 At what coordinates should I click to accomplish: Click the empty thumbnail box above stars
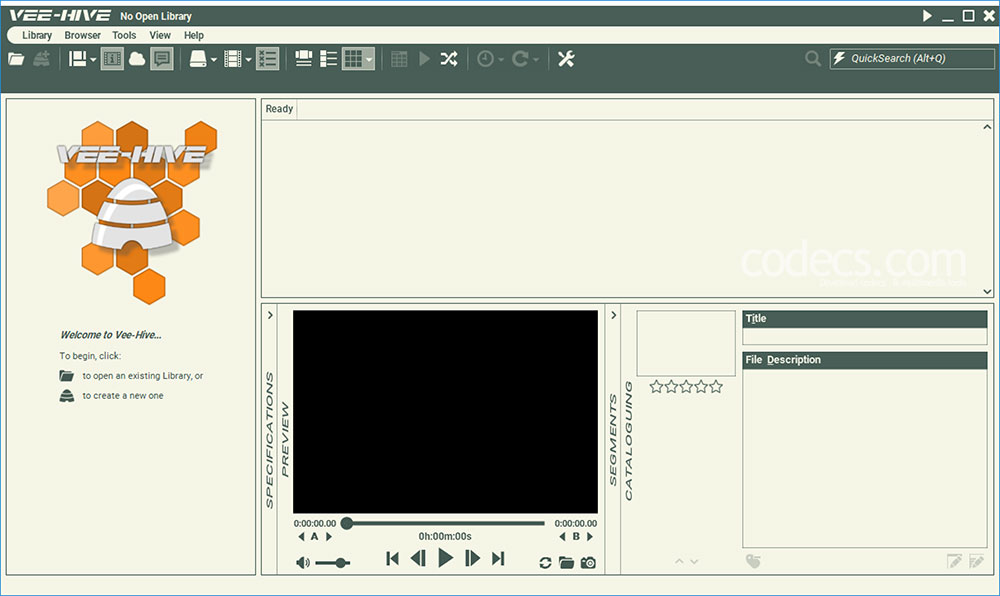click(686, 344)
